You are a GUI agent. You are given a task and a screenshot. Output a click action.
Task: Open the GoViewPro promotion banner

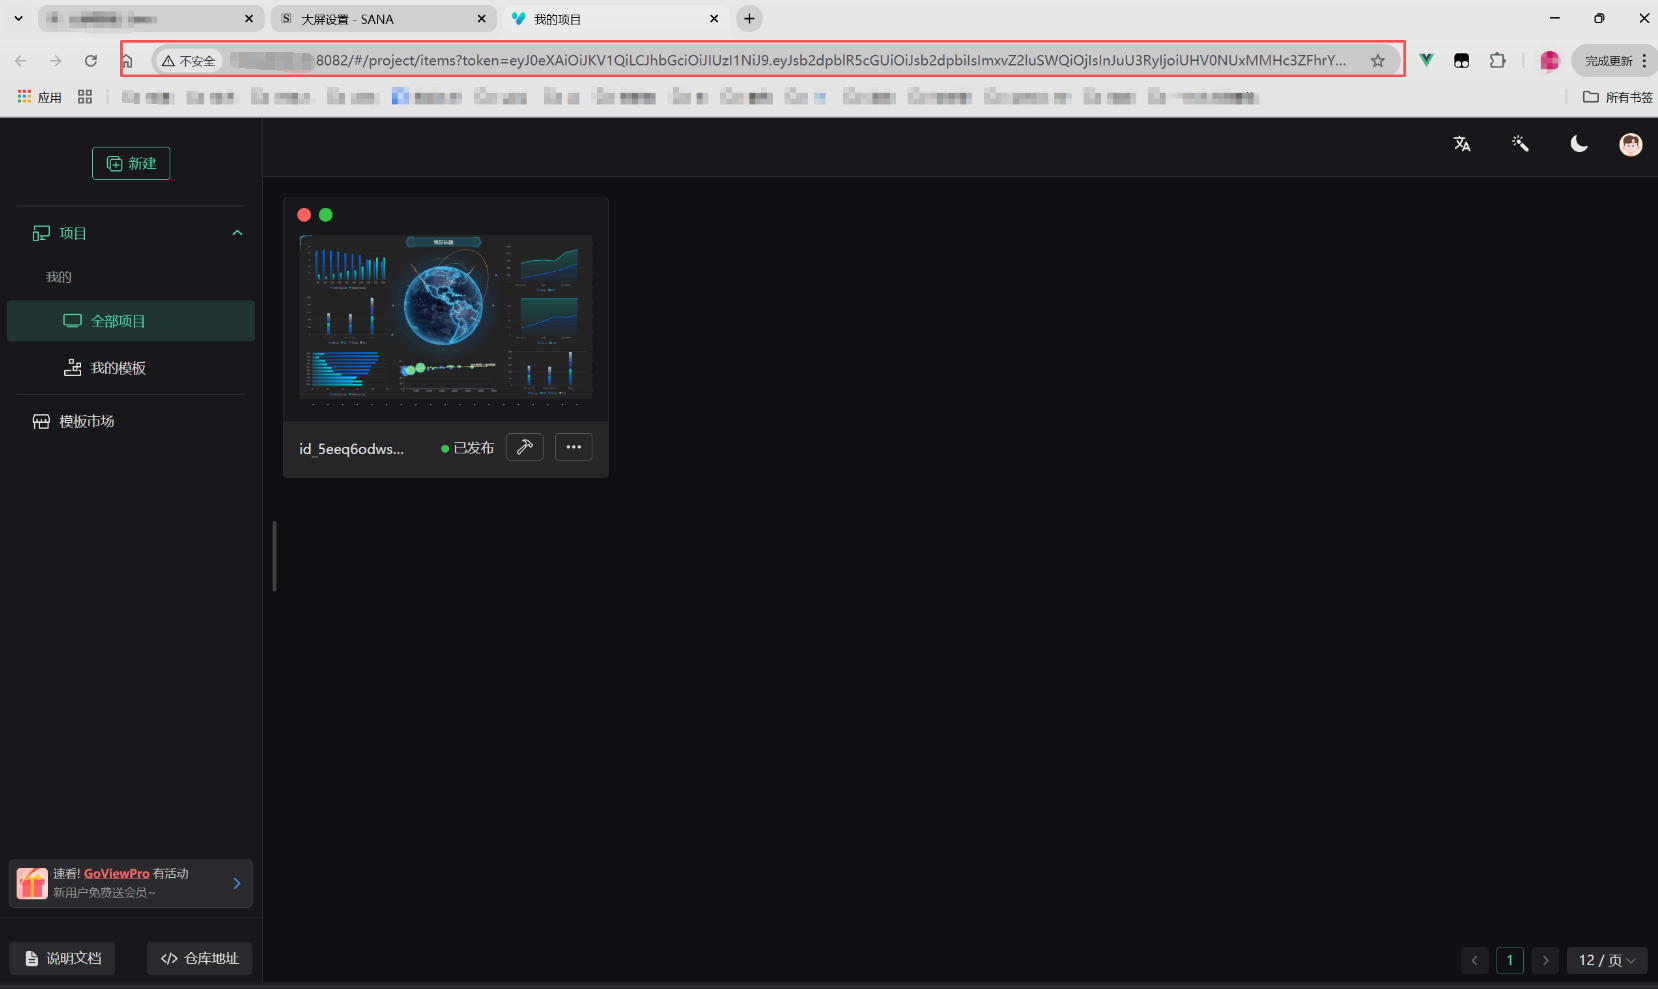pyautogui.click(x=131, y=883)
